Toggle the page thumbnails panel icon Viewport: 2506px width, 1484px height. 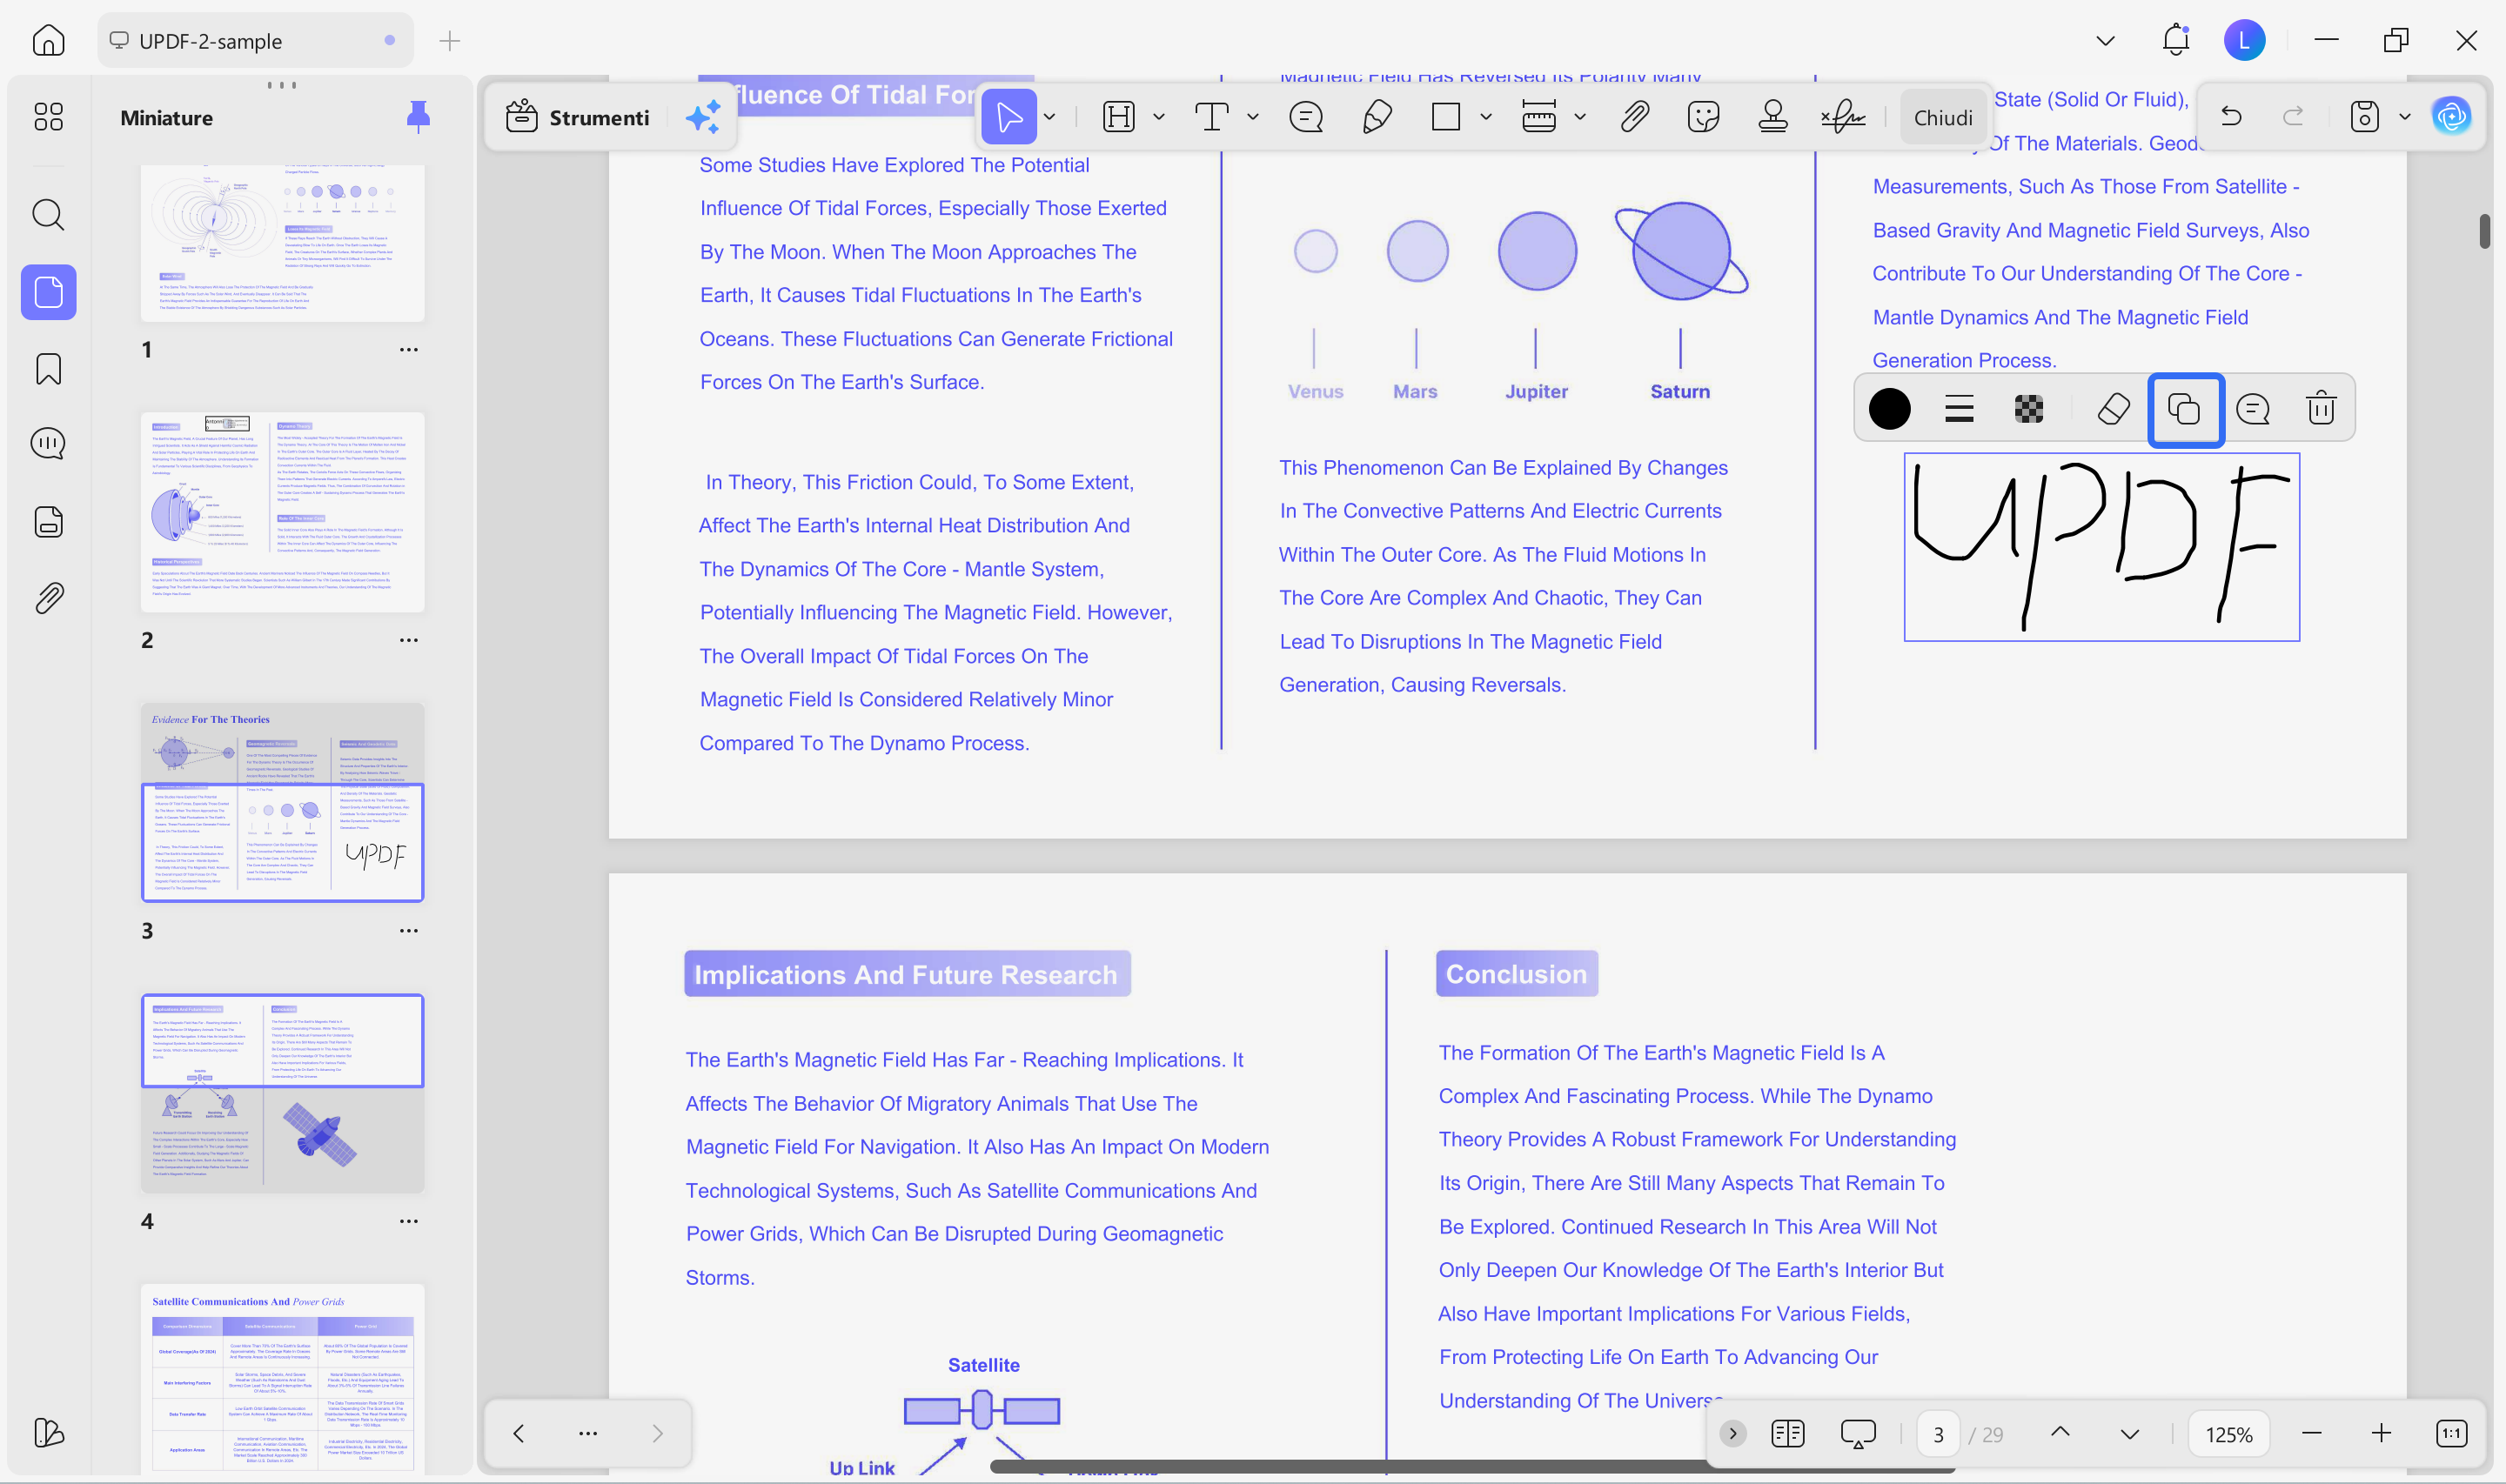click(x=48, y=292)
